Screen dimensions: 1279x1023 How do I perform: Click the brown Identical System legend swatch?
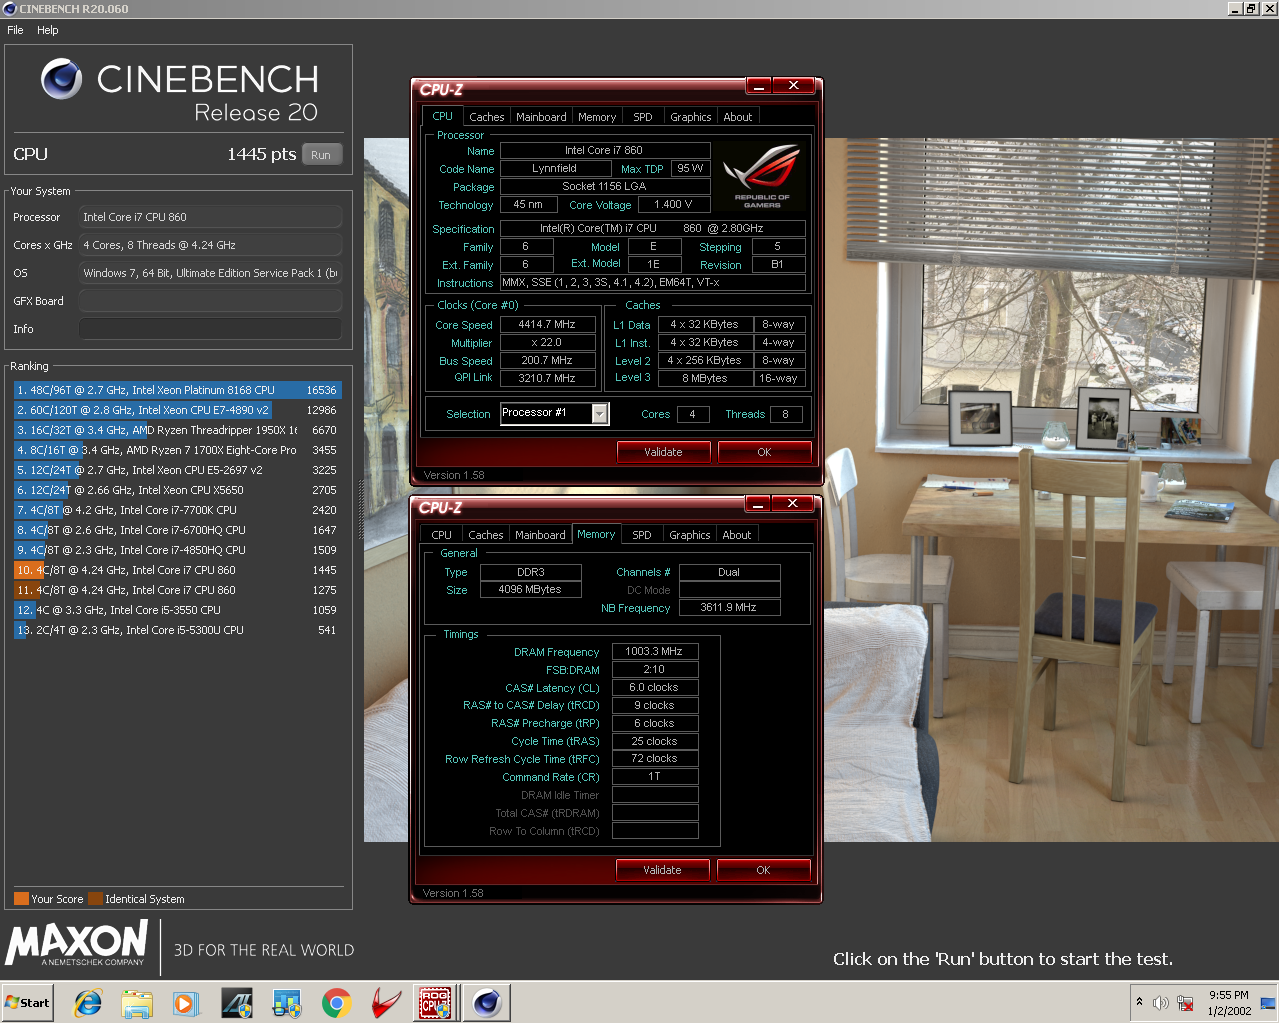(95, 898)
